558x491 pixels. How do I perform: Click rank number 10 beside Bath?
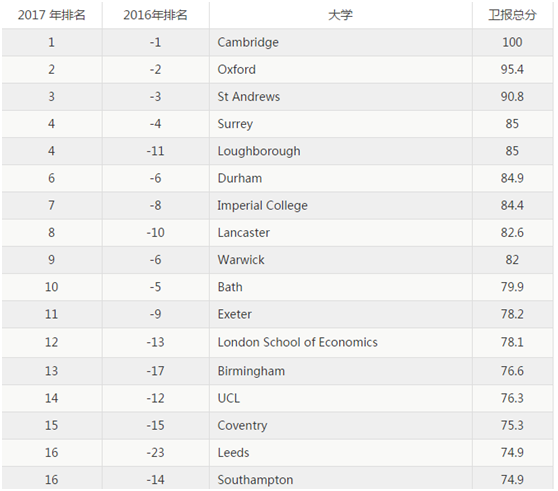pos(52,287)
